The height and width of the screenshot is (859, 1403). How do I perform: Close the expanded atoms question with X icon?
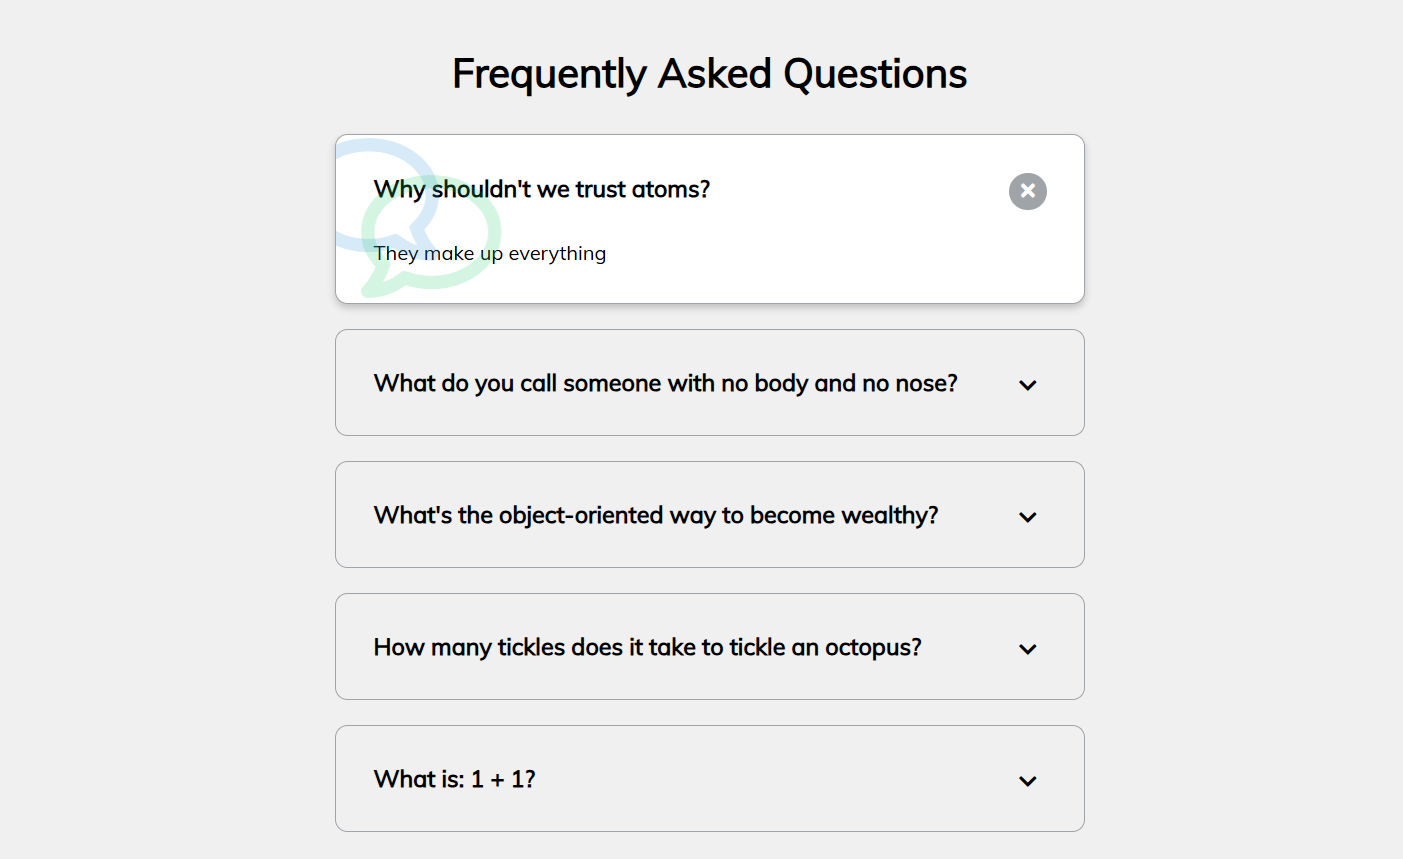(1027, 191)
